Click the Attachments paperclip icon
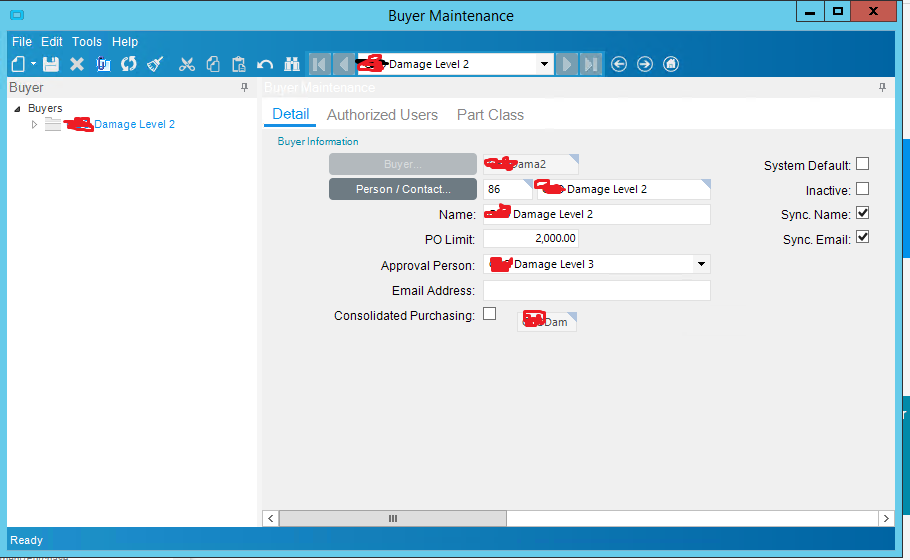This screenshot has width=910, height=560. pos(103,64)
